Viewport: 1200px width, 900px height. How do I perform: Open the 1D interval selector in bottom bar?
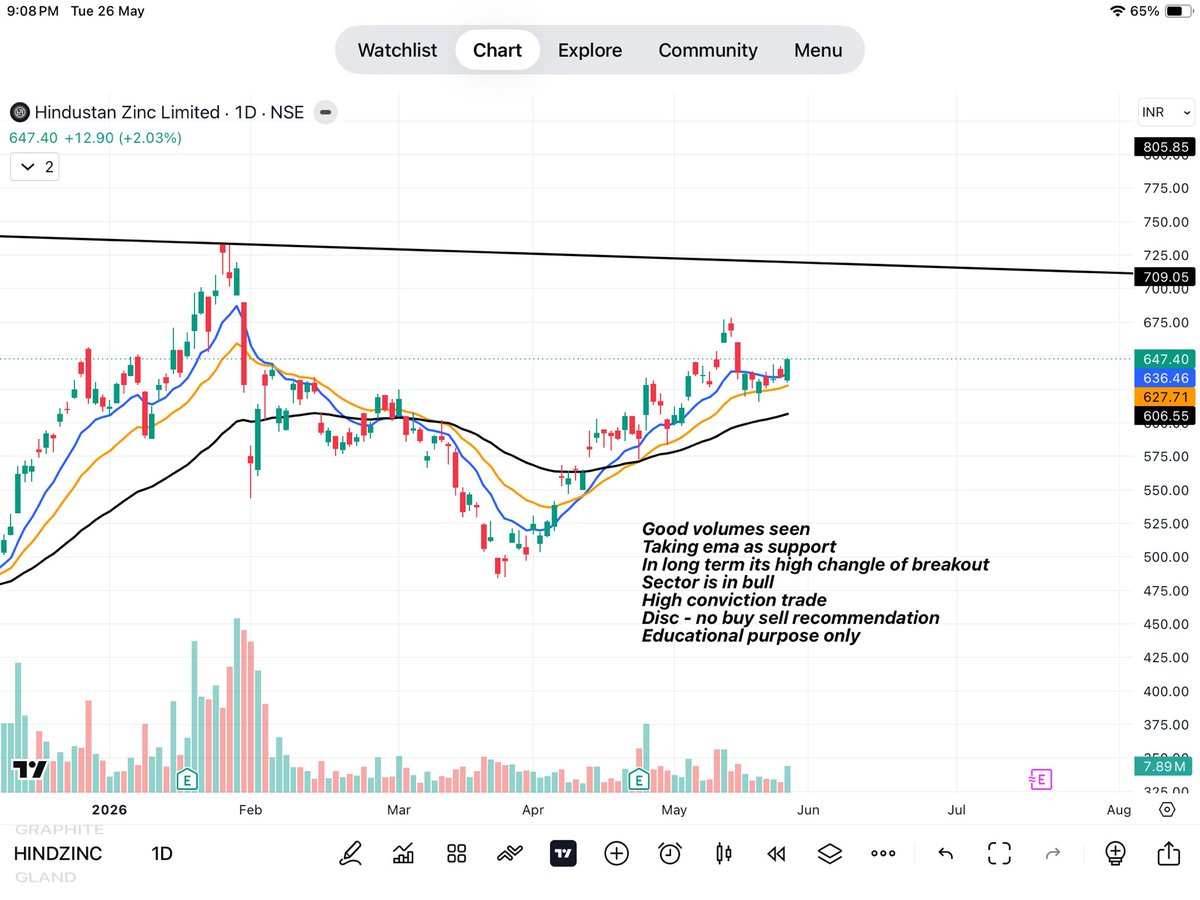162,854
